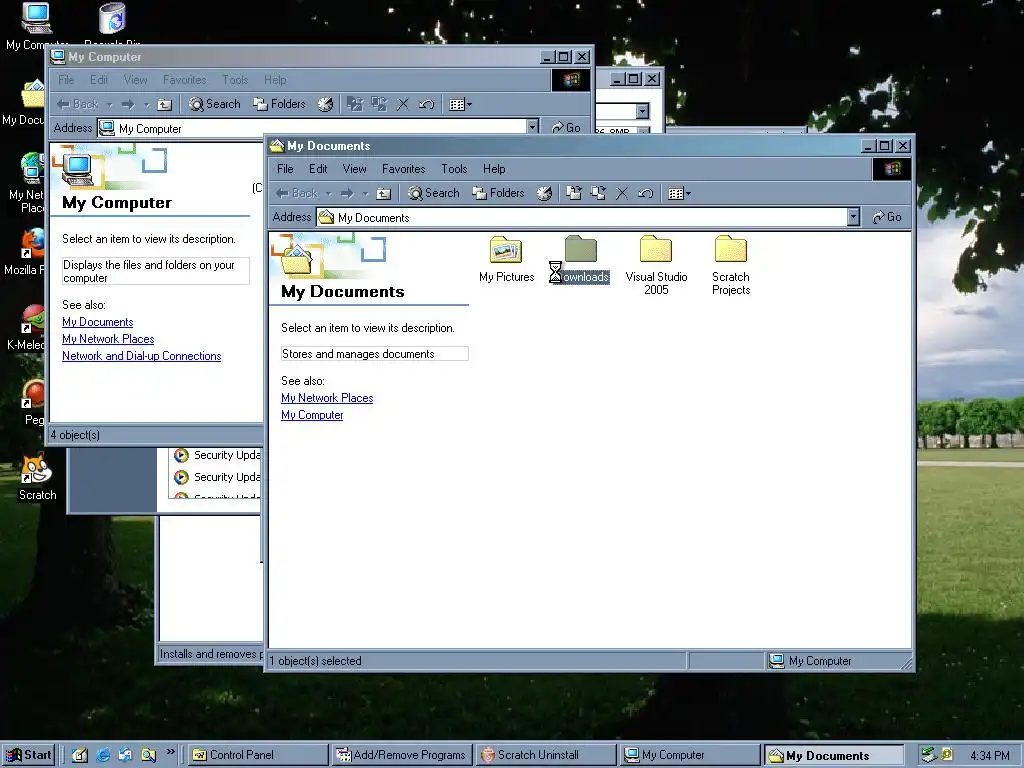
Task: Click clock showing 4:34 PM
Action: 989,756
